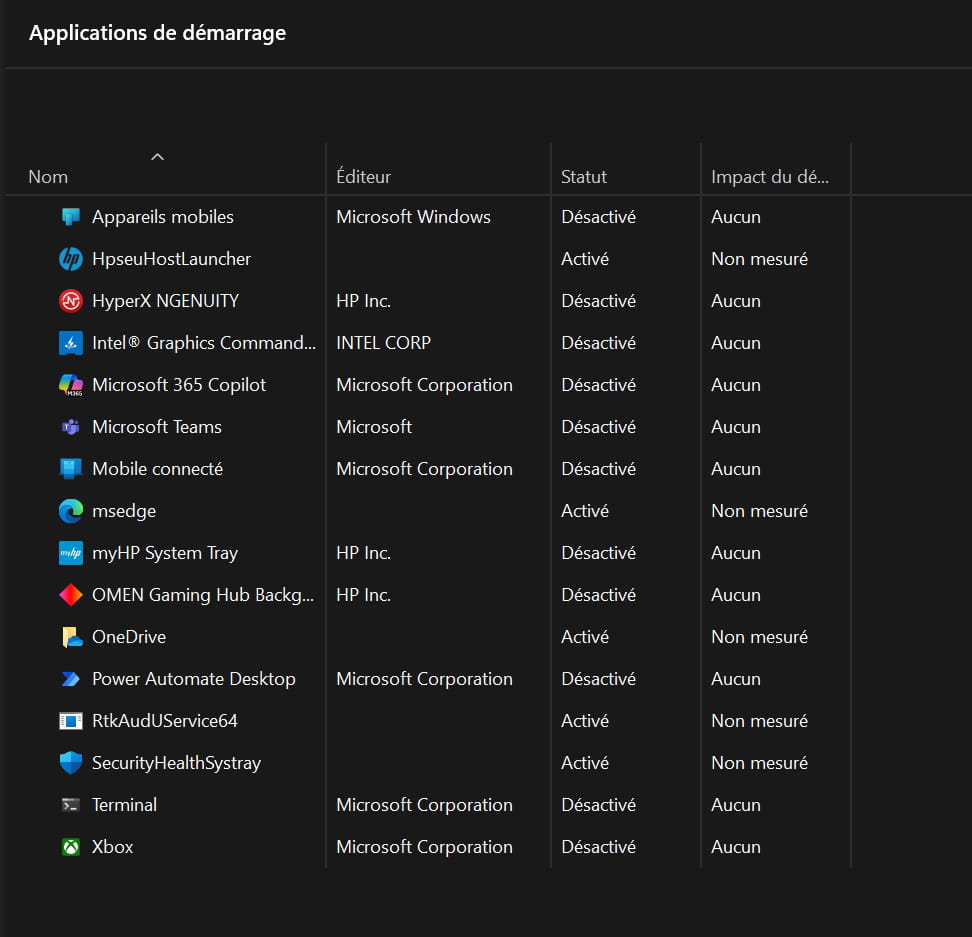
Task: Click the myHP System Tray entry
Action: pos(165,553)
